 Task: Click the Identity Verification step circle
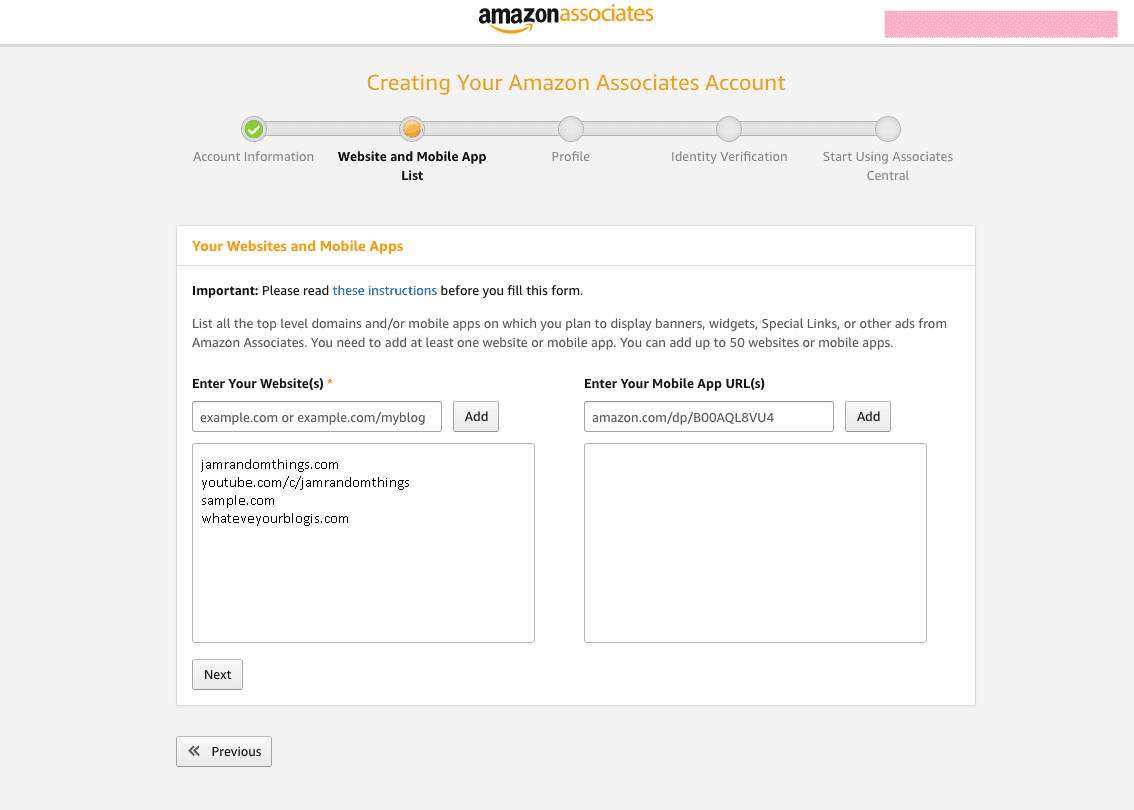(x=729, y=128)
